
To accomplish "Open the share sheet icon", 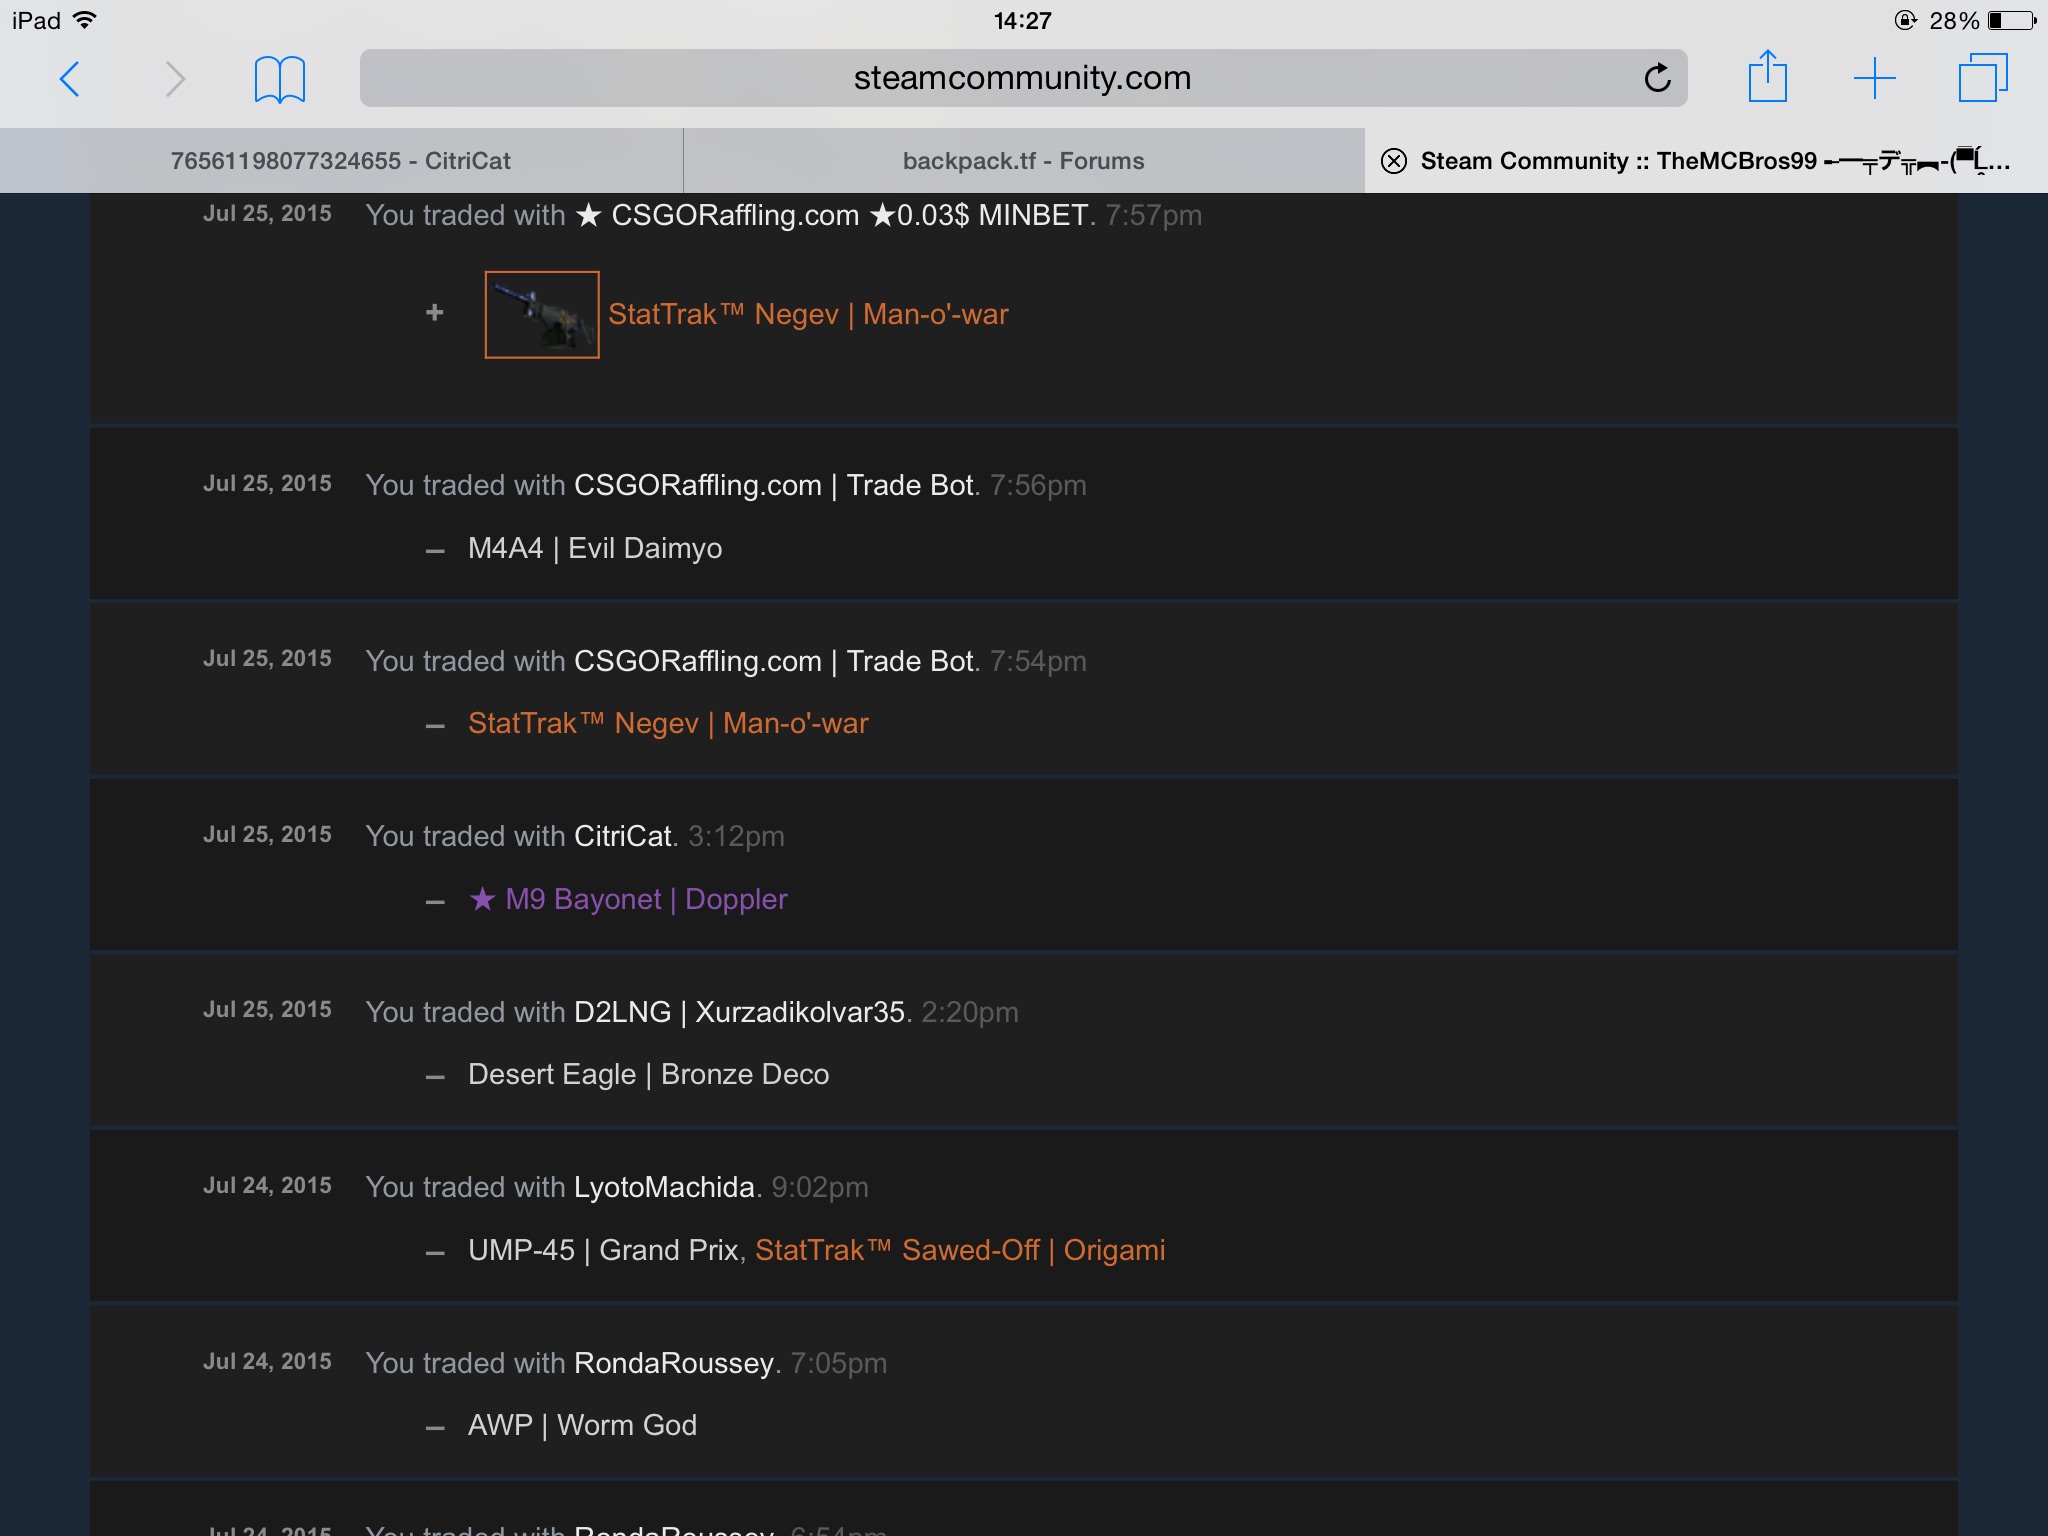I will coord(1767,77).
